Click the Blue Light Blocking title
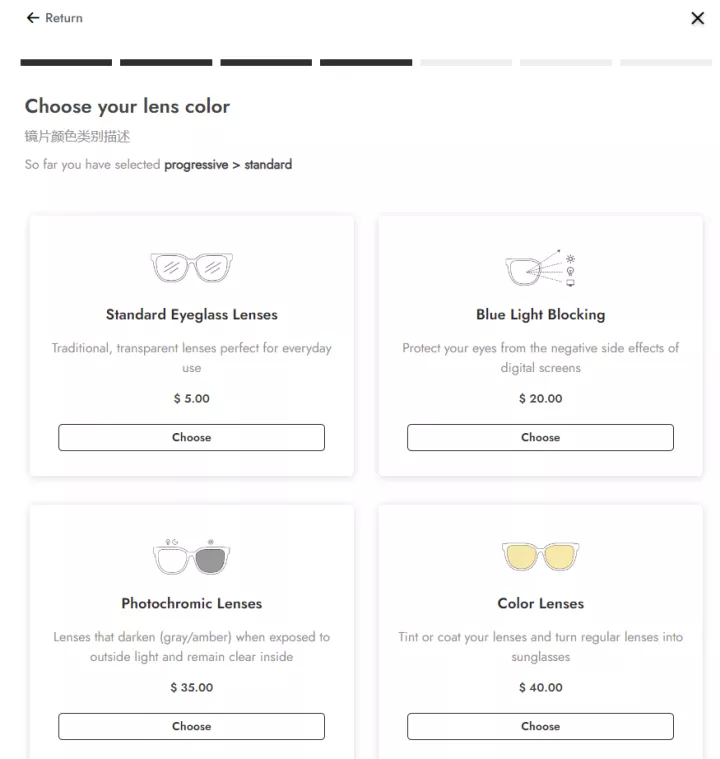Viewport: 720px width, 759px height. pyautogui.click(x=540, y=314)
